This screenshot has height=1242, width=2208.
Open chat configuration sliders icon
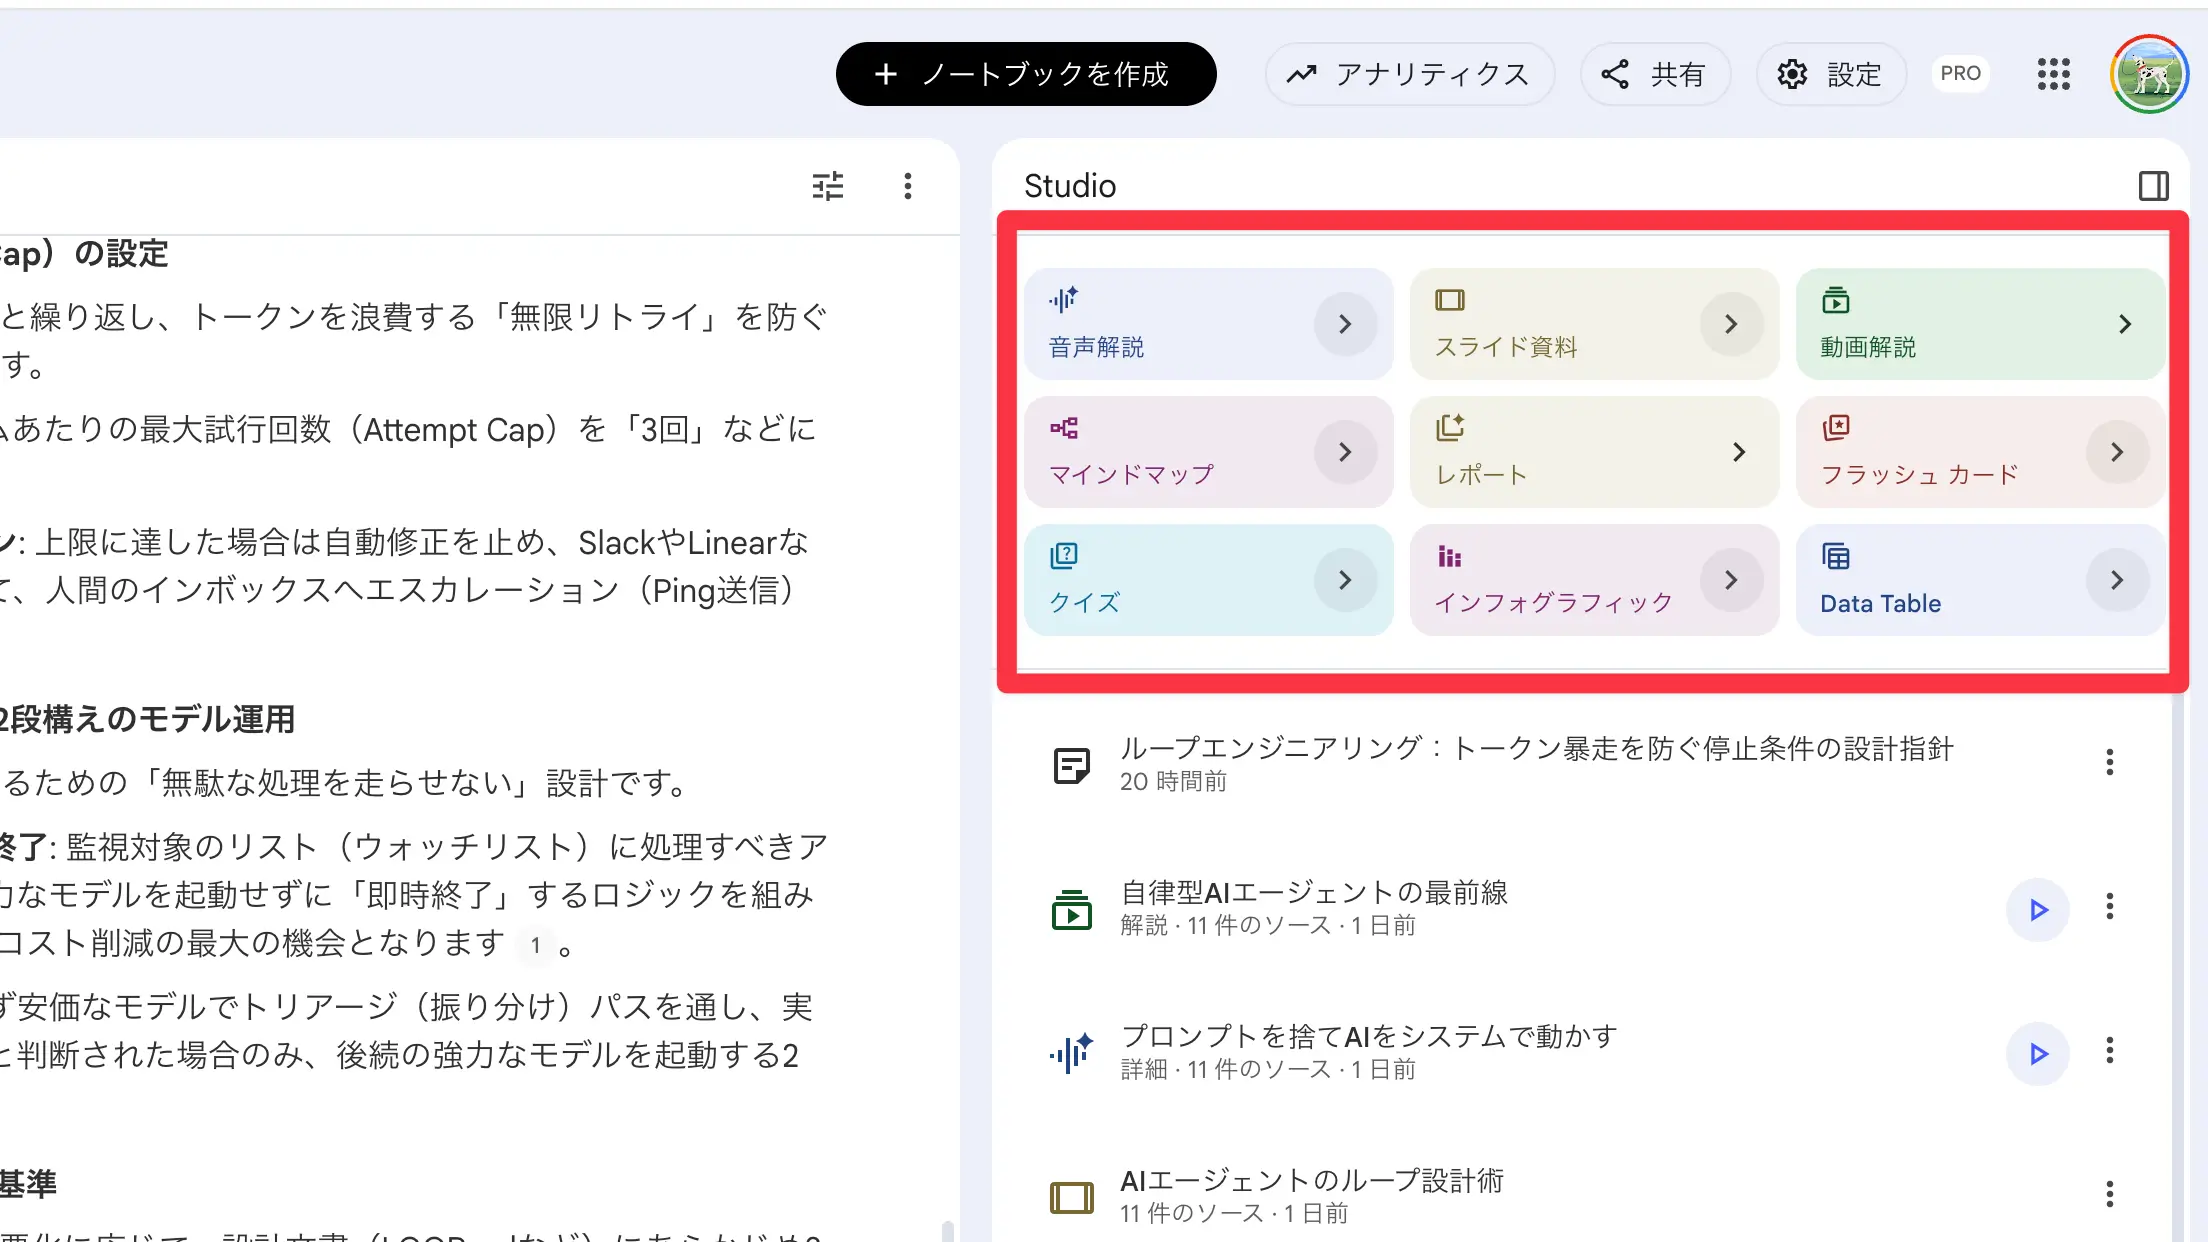828,186
